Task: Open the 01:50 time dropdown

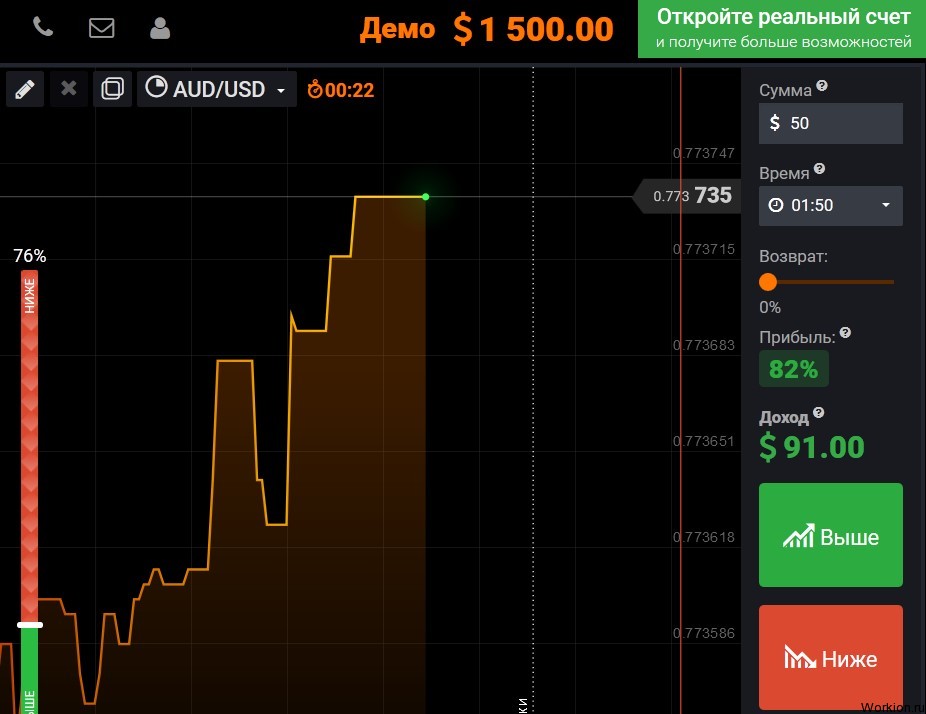Action: [830, 206]
